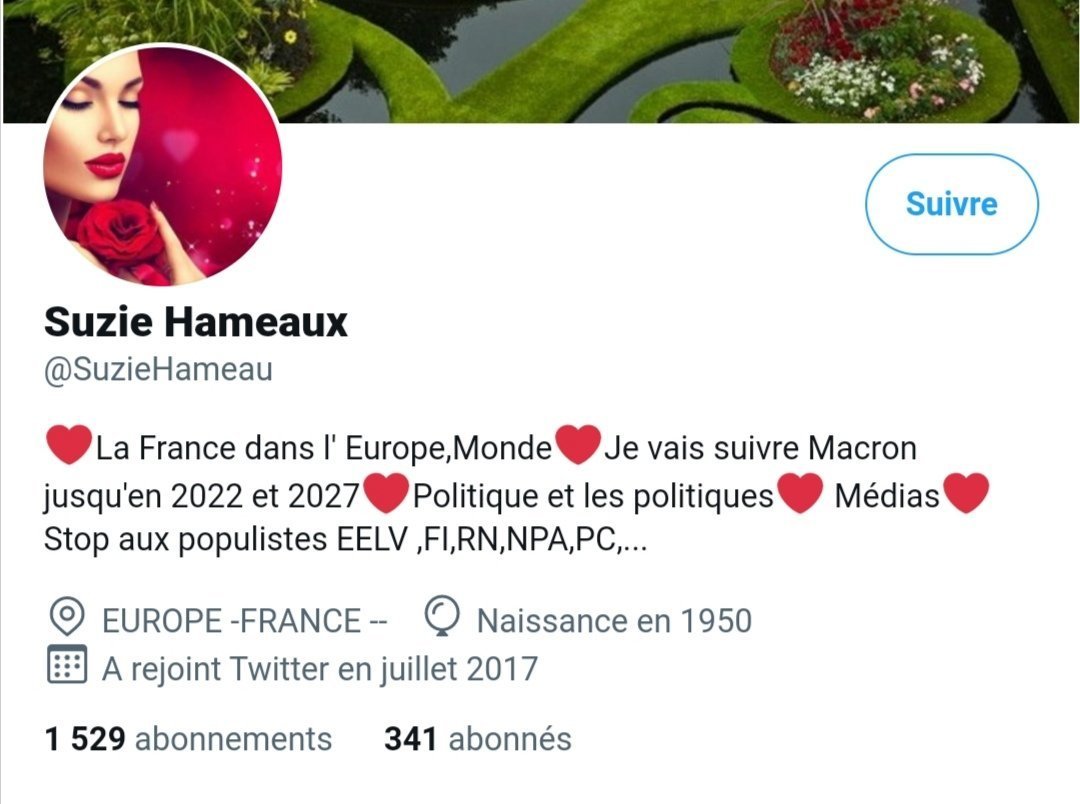Click A rejoint Twitter en juillet 2017
This screenshot has width=1080, height=804.
click(x=320, y=668)
